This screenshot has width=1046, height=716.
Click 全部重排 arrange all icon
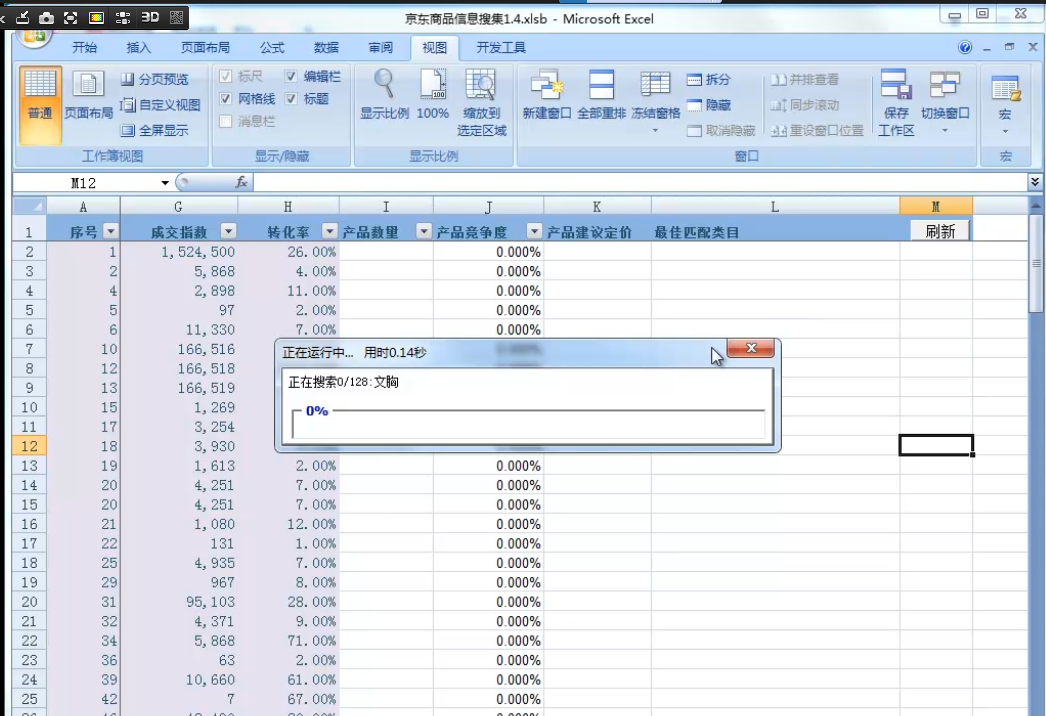click(x=601, y=97)
